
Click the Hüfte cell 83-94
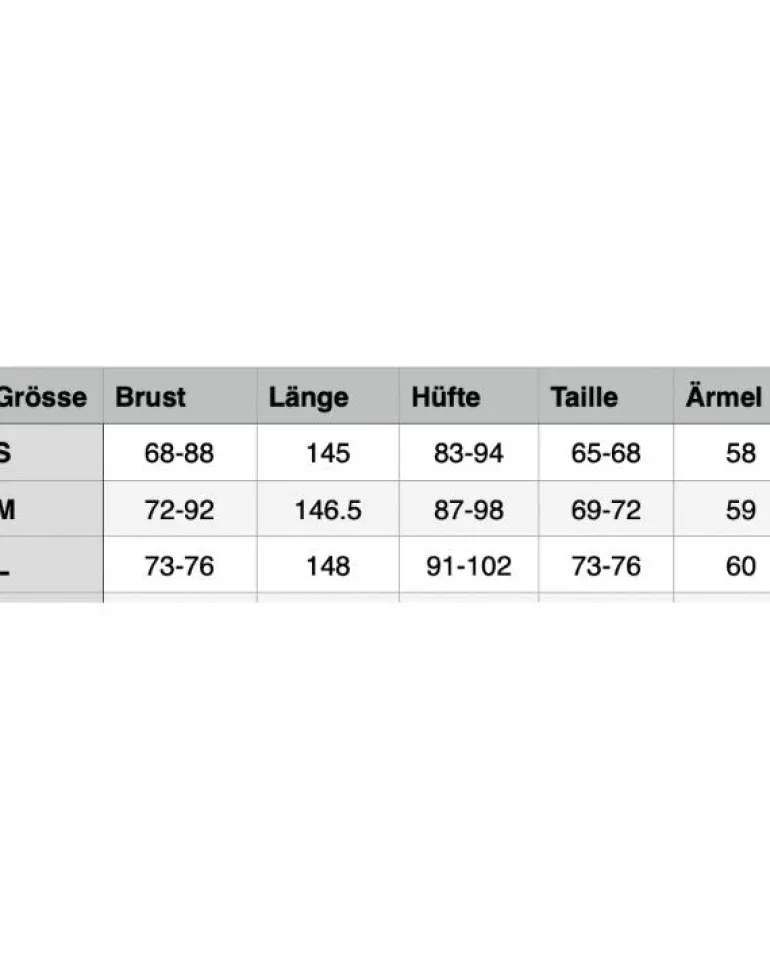(469, 454)
